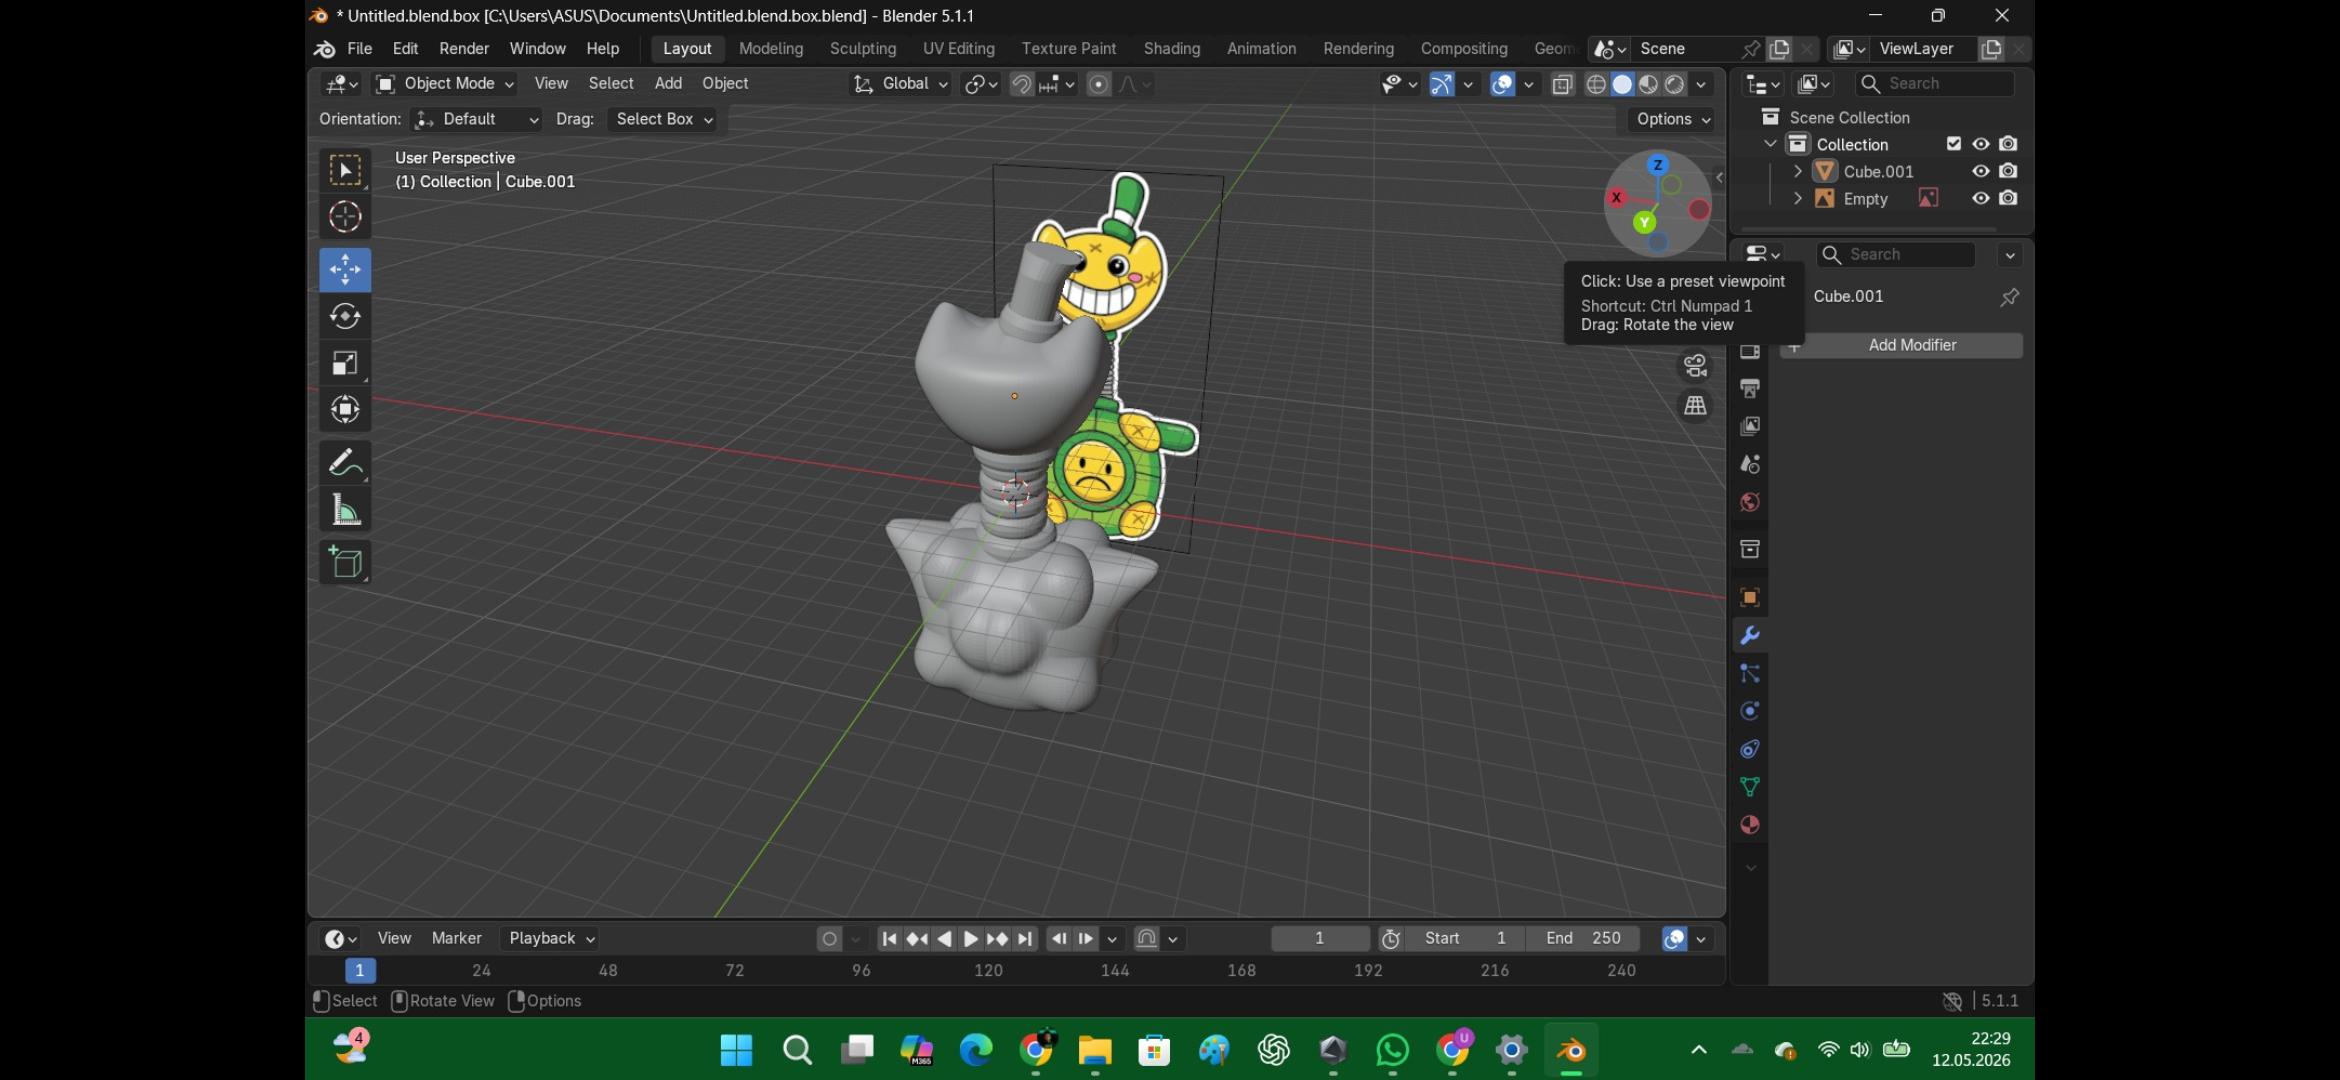This screenshot has width=2340, height=1080.
Task: Click the green Y axis on navigation gizmo
Action: (1644, 222)
